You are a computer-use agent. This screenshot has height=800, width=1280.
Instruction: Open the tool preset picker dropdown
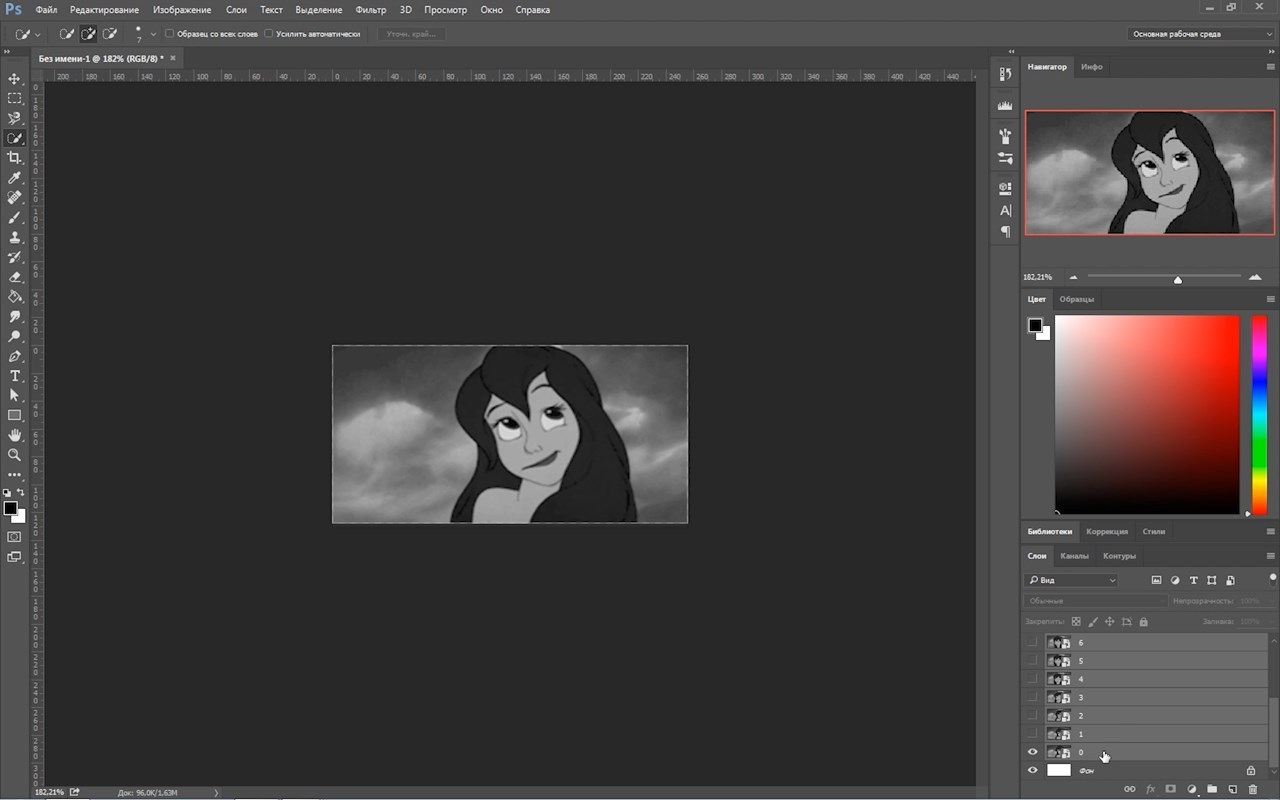(x=38, y=34)
